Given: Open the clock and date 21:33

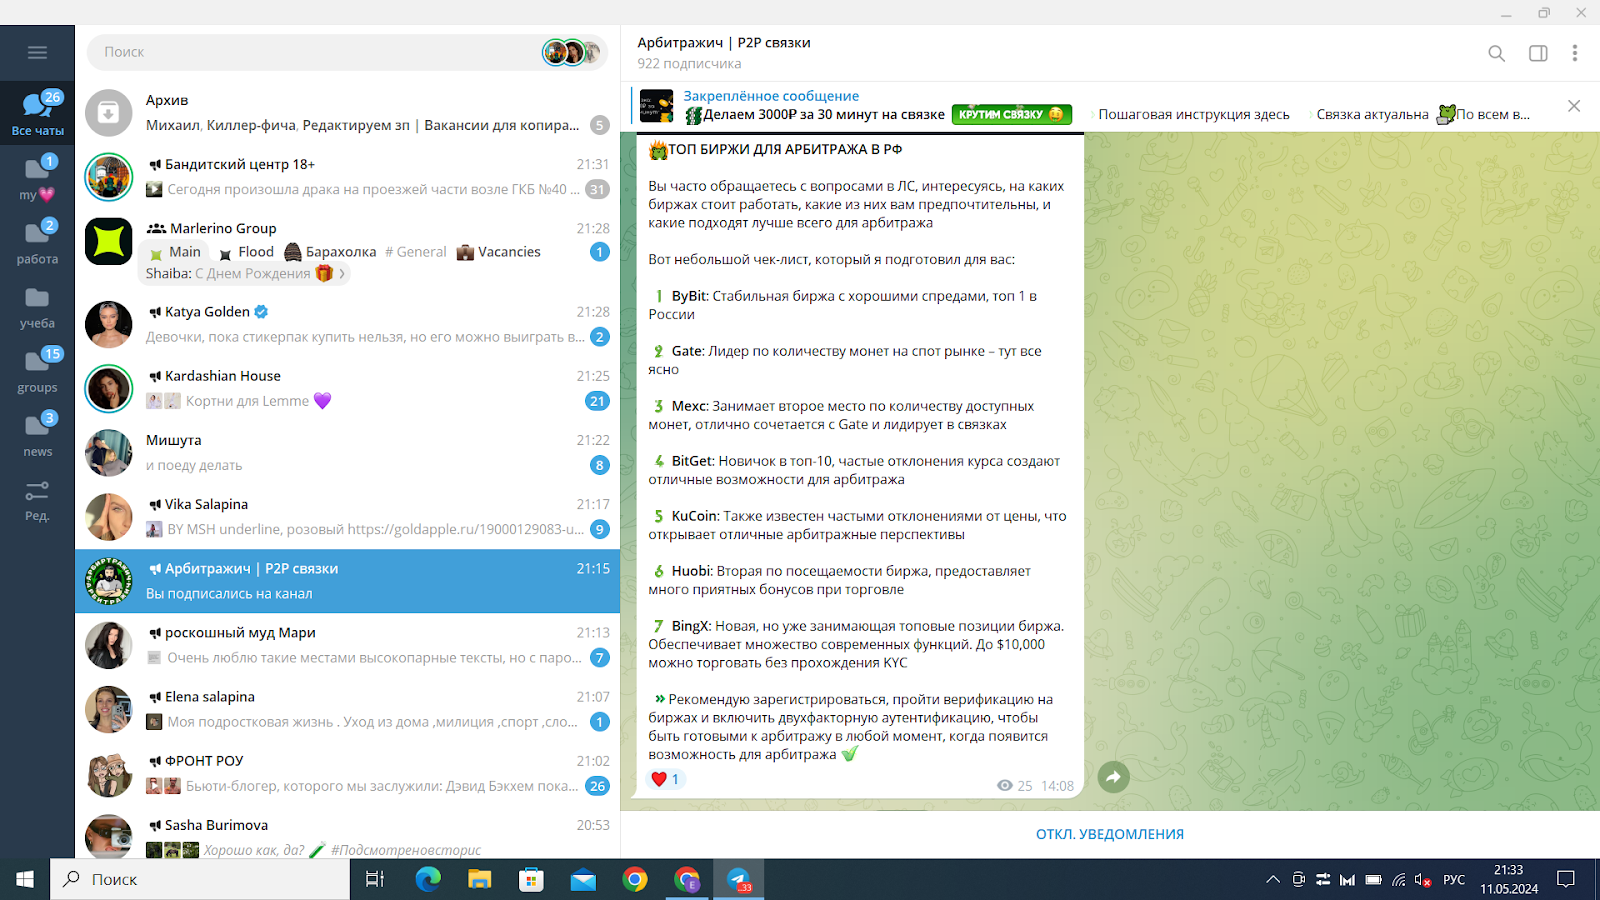Looking at the screenshot, I should tap(1509, 879).
